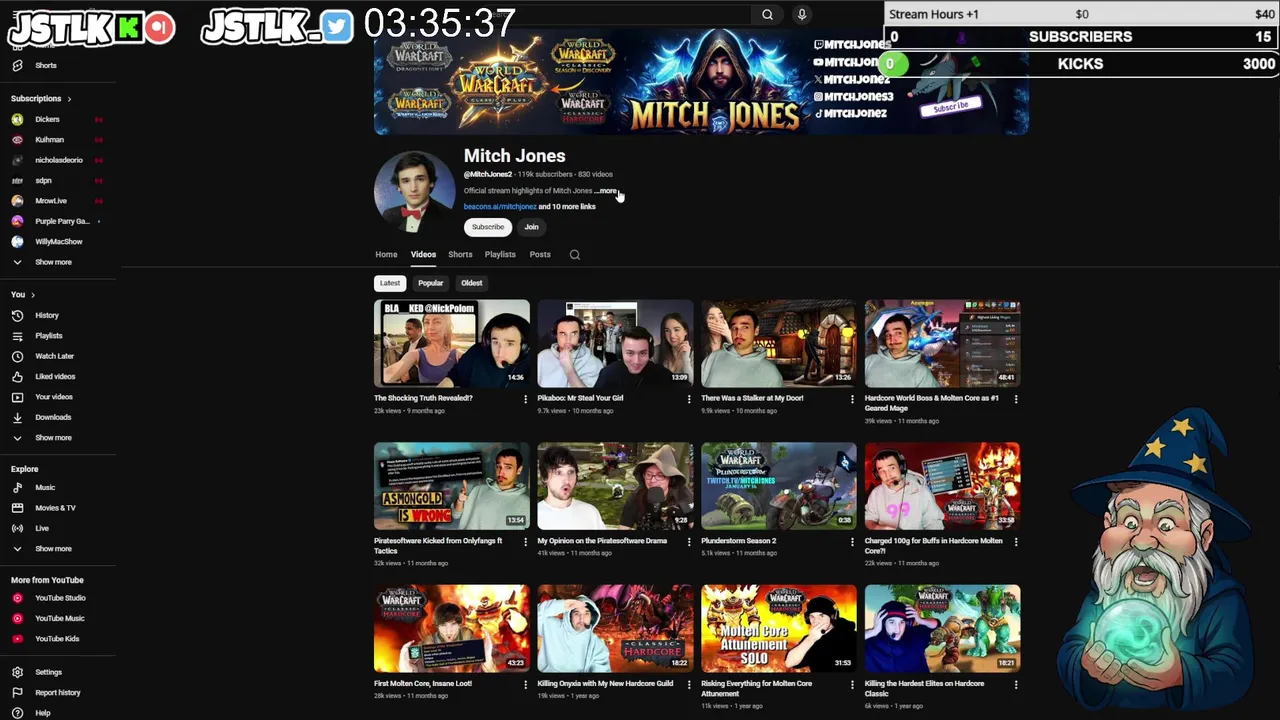
Task: Click Mitch Jones channel avatar
Action: (414, 191)
